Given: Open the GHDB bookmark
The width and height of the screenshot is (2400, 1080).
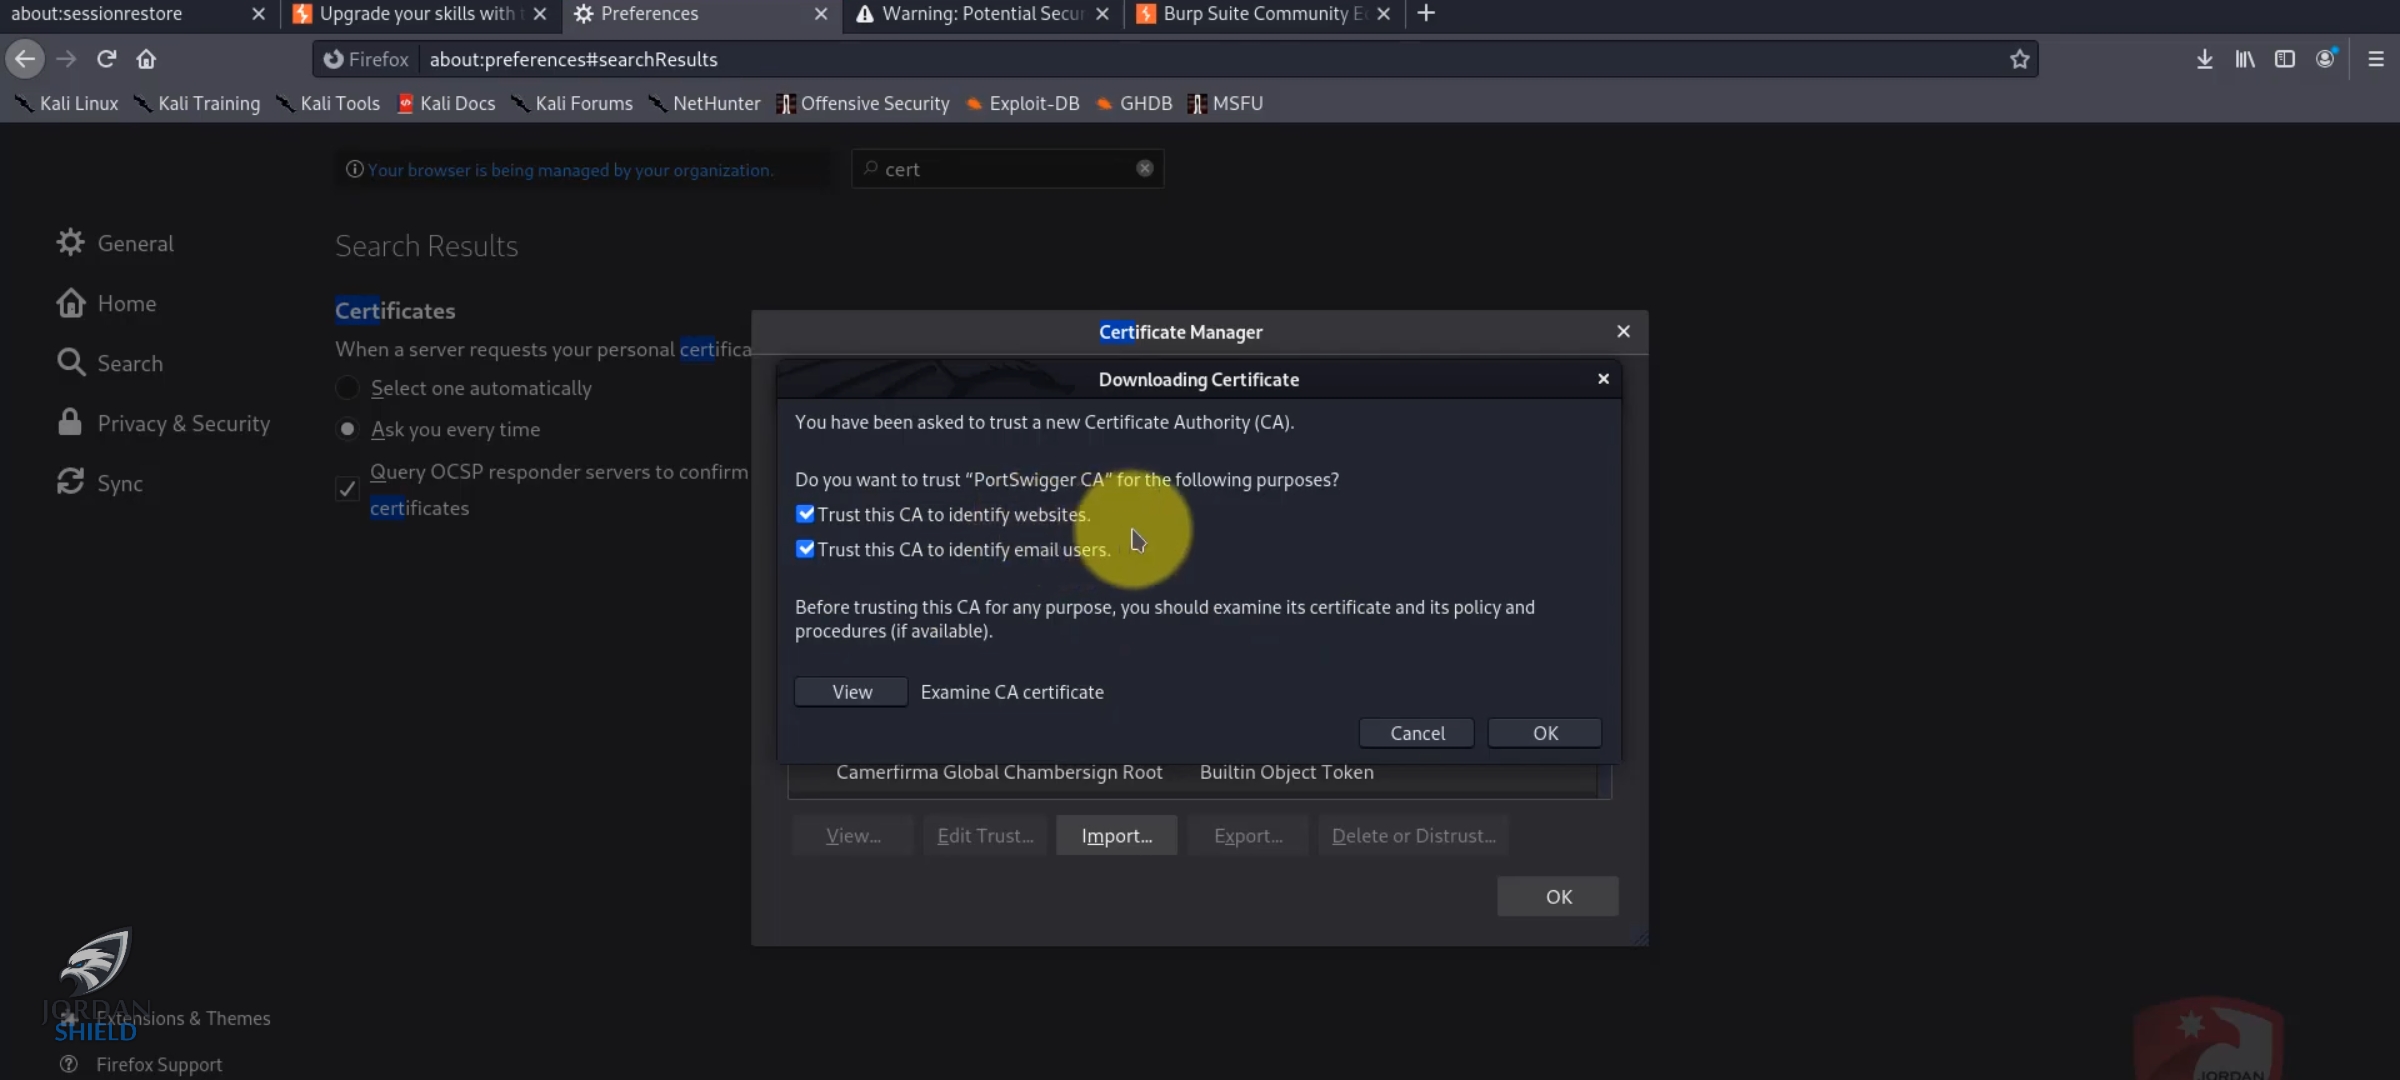Looking at the screenshot, I should 1134,103.
